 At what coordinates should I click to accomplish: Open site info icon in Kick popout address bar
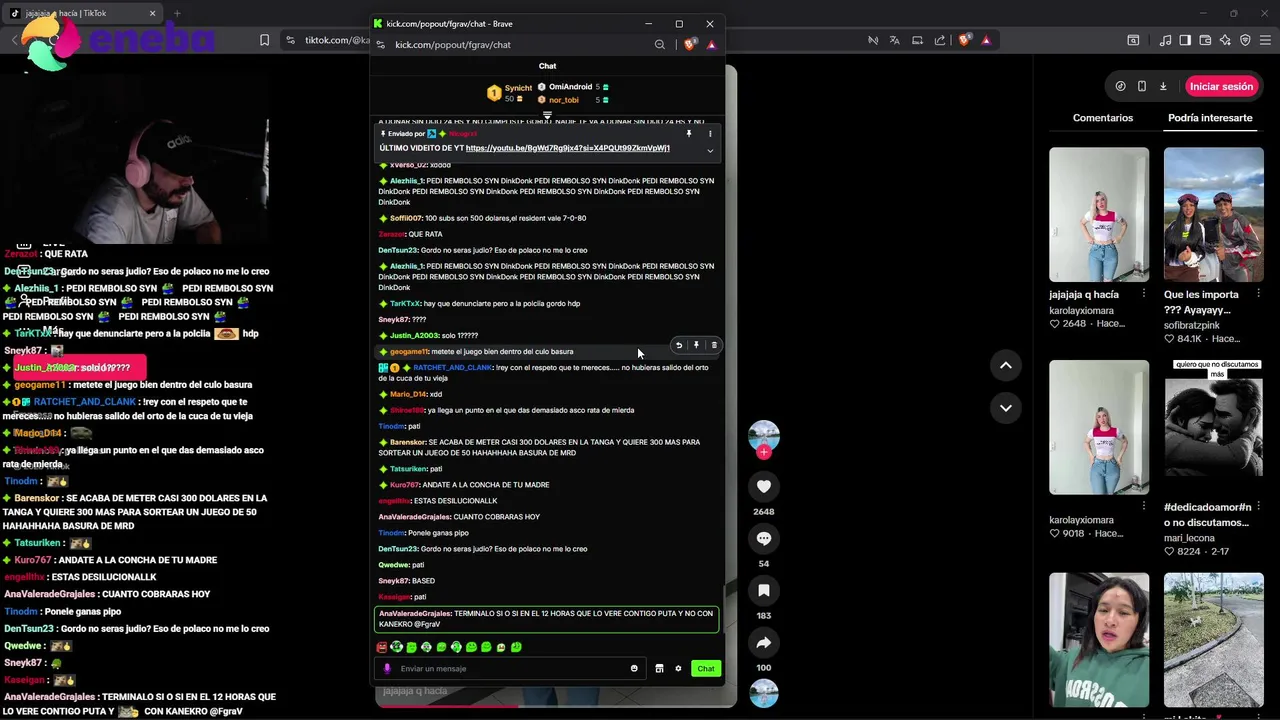[x=381, y=45]
